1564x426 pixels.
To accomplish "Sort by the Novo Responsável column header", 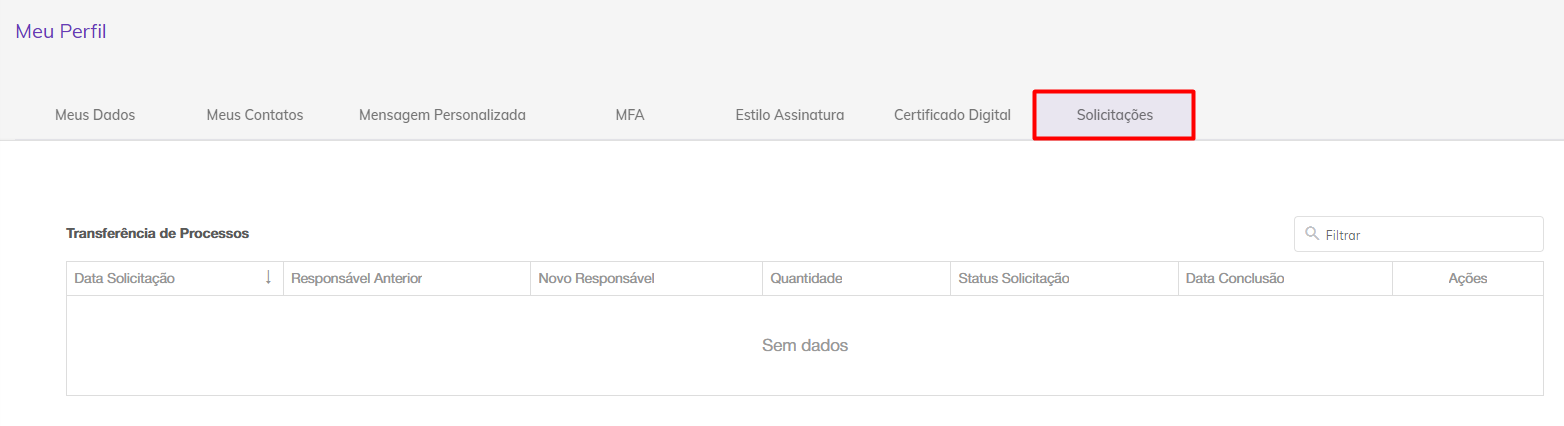I will (x=646, y=279).
